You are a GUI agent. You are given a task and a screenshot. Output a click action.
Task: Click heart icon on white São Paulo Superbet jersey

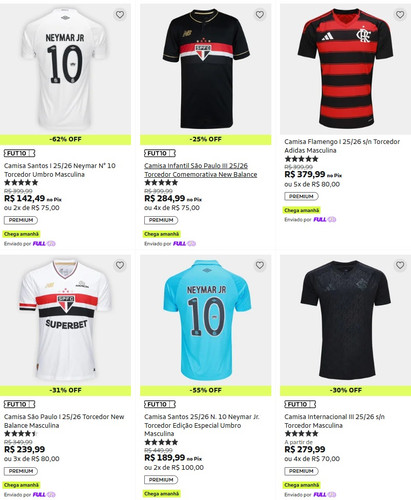click(120, 265)
